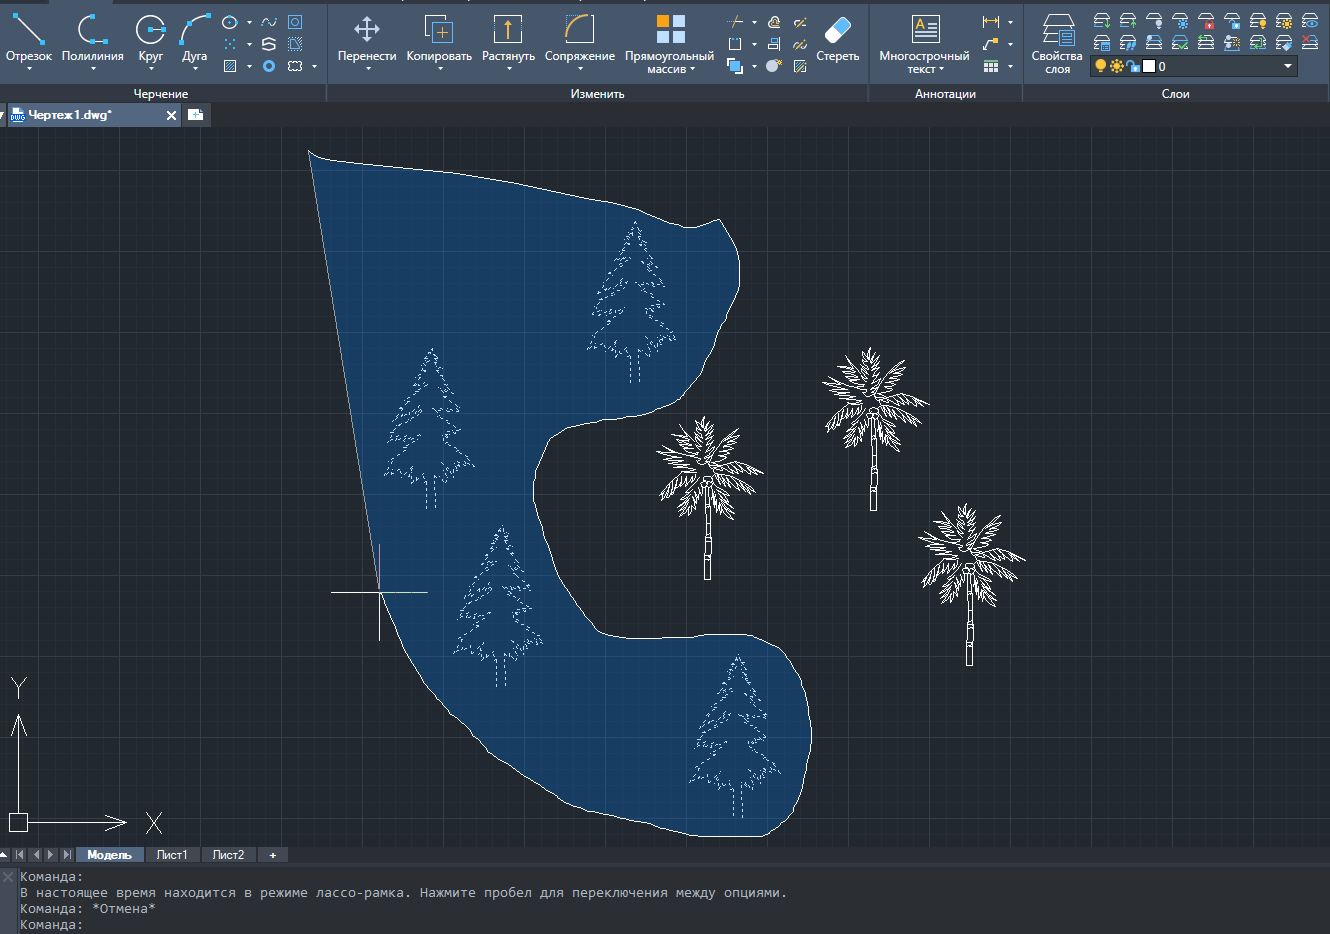
Task: Click the donut ring tool icon
Action: click(269, 66)
